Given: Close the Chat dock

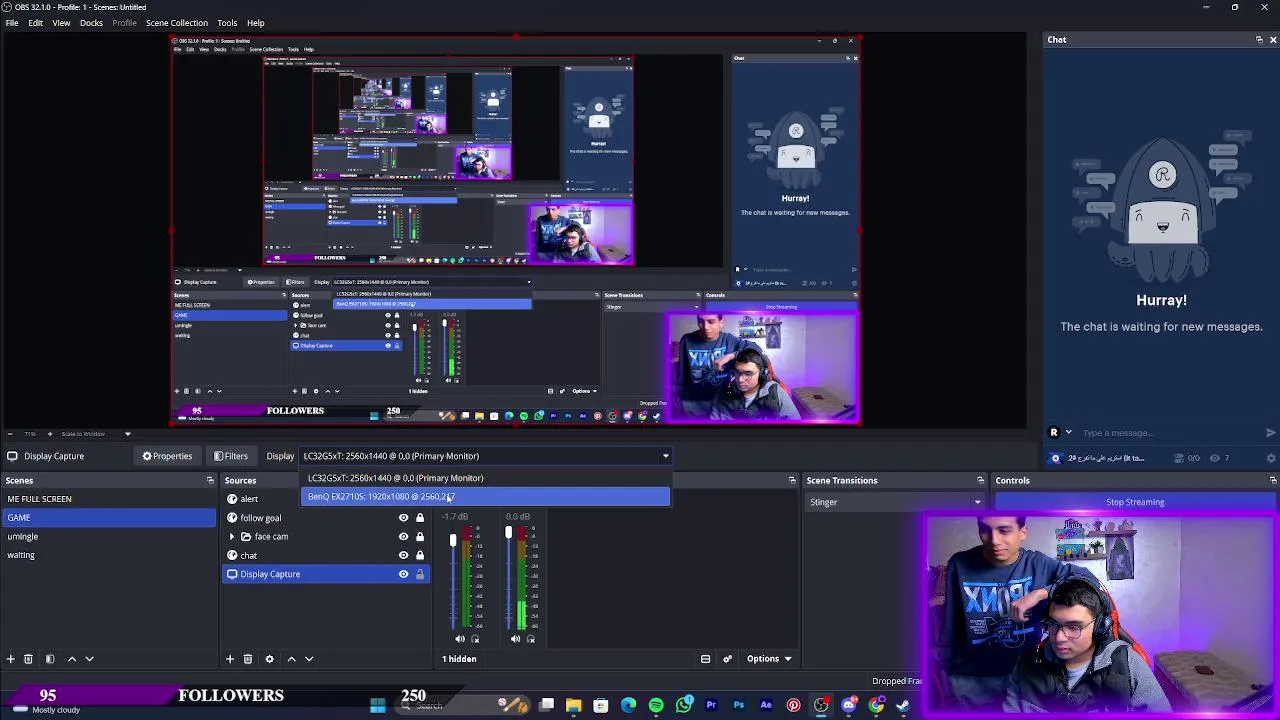Looking at the screenshot, I should click(x=1272, y=40).
